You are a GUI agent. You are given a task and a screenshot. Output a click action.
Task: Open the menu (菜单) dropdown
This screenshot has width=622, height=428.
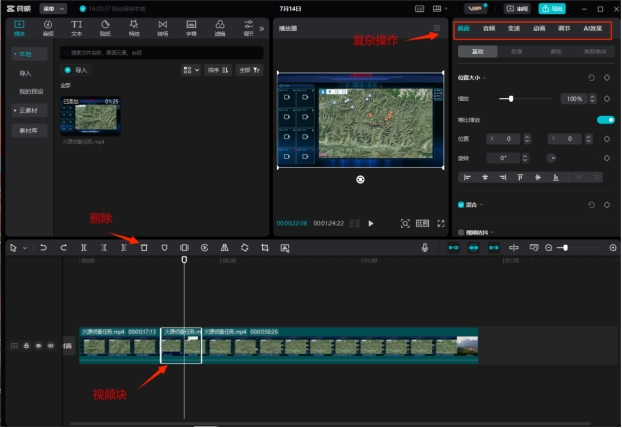pyautogui.click(x=53, y=8)
